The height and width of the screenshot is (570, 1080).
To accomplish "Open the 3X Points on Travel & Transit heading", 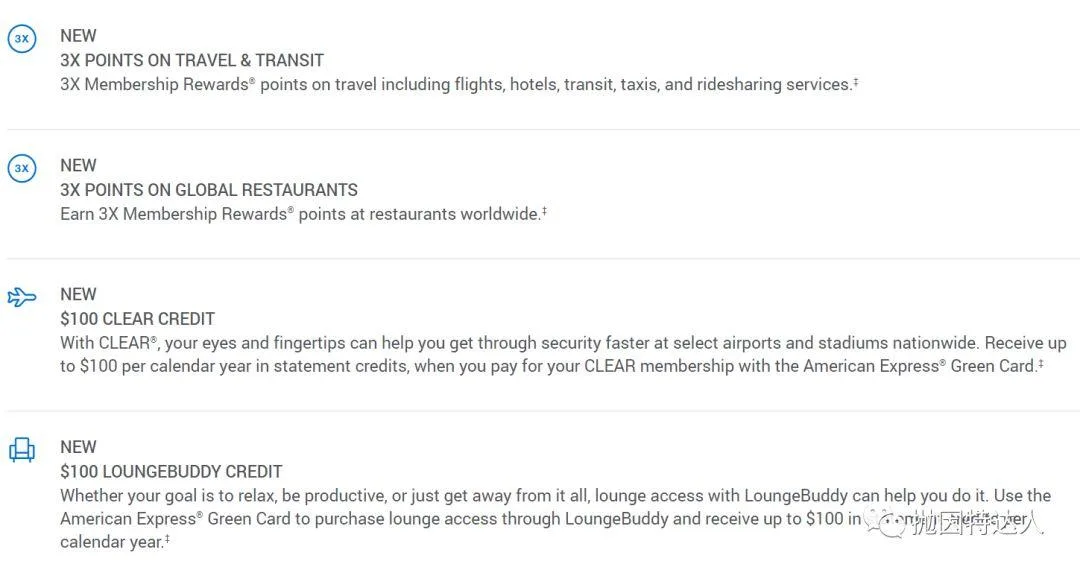I will coord(192,60).
